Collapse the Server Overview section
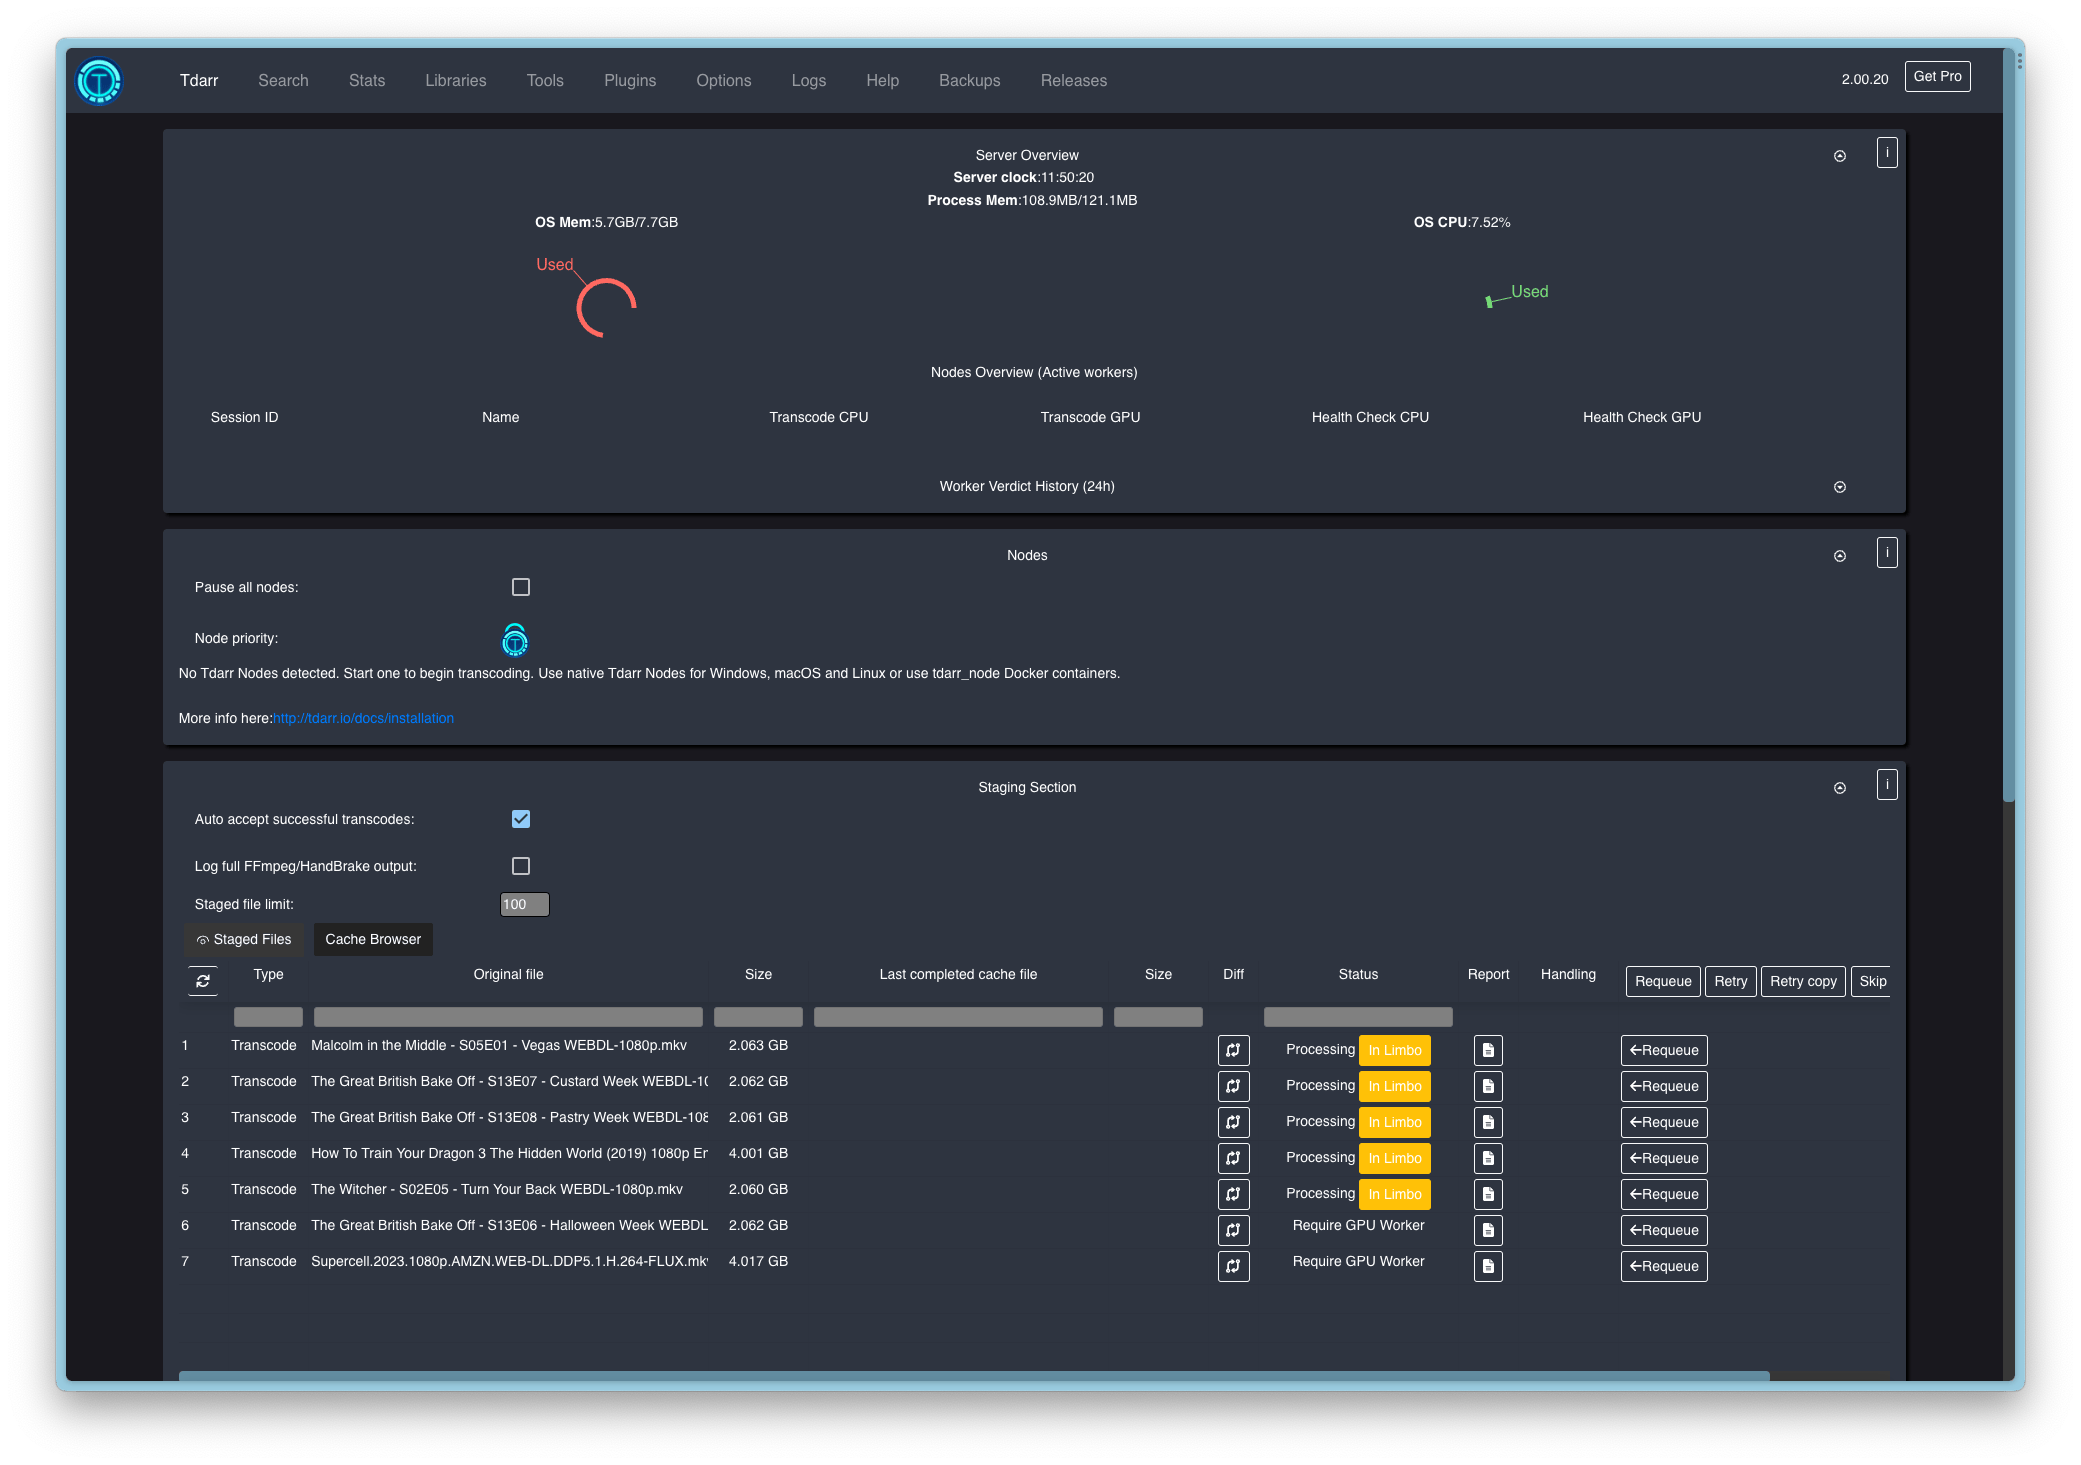 coord(1840,156)
